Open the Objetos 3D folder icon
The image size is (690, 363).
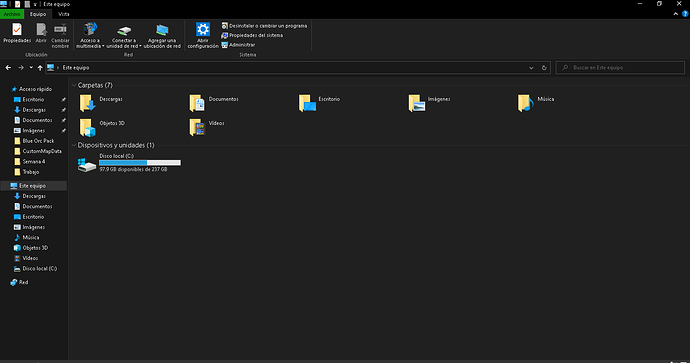[x=87, y=127]
